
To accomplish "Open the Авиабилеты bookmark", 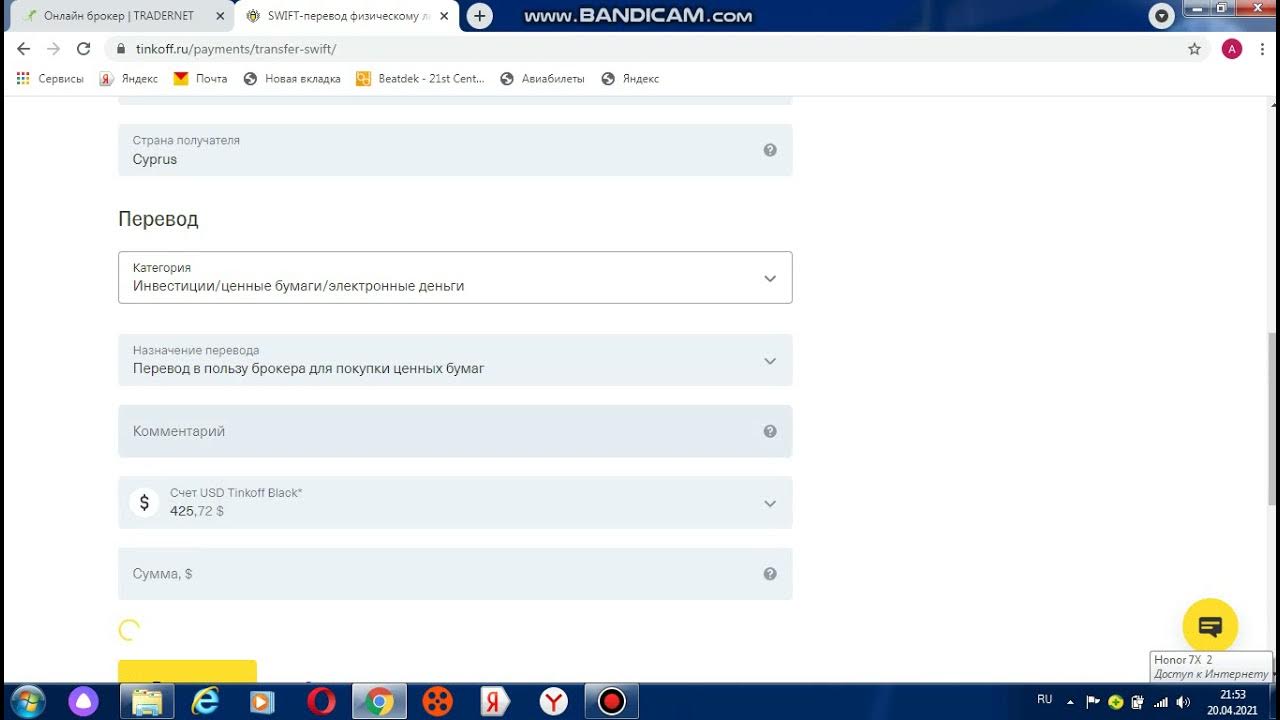I will pyautogui.click(x=542, y=79).
